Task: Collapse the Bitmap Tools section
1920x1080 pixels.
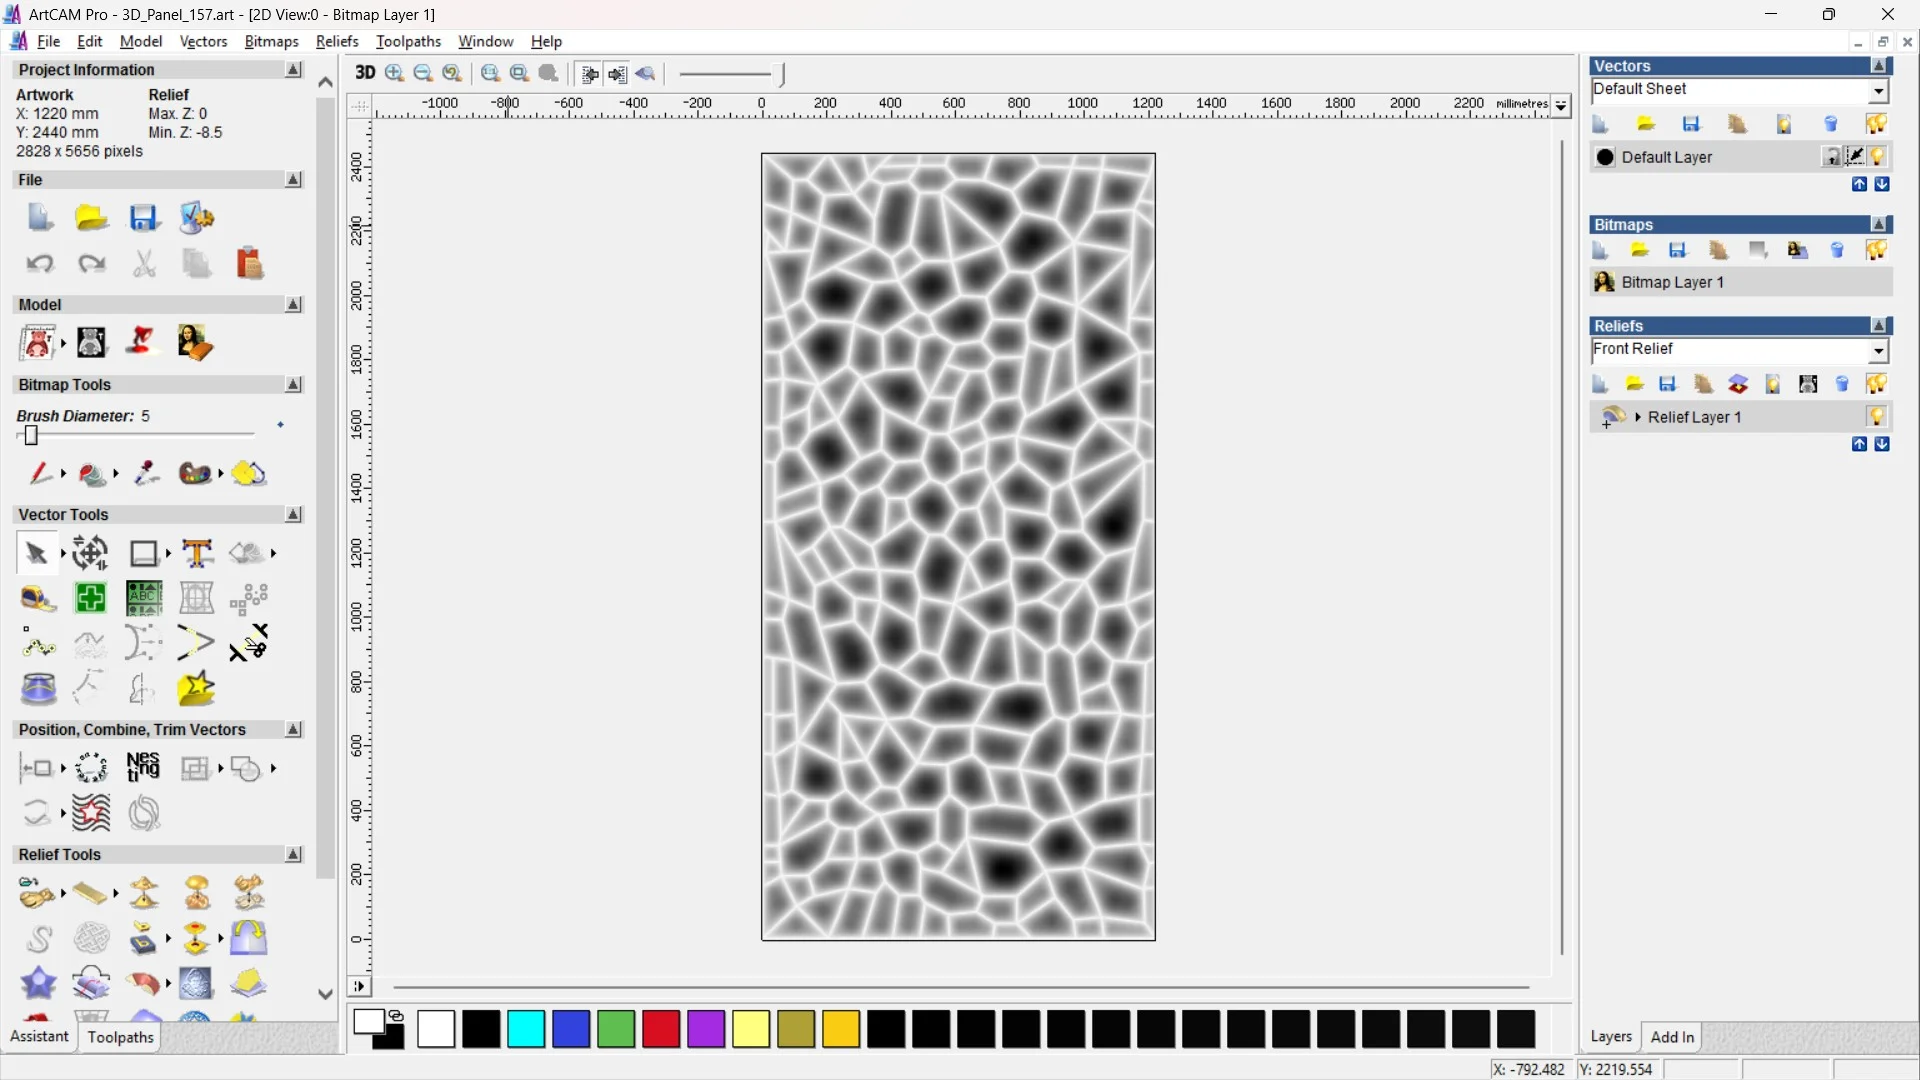Action: click(x=293, y=385)
